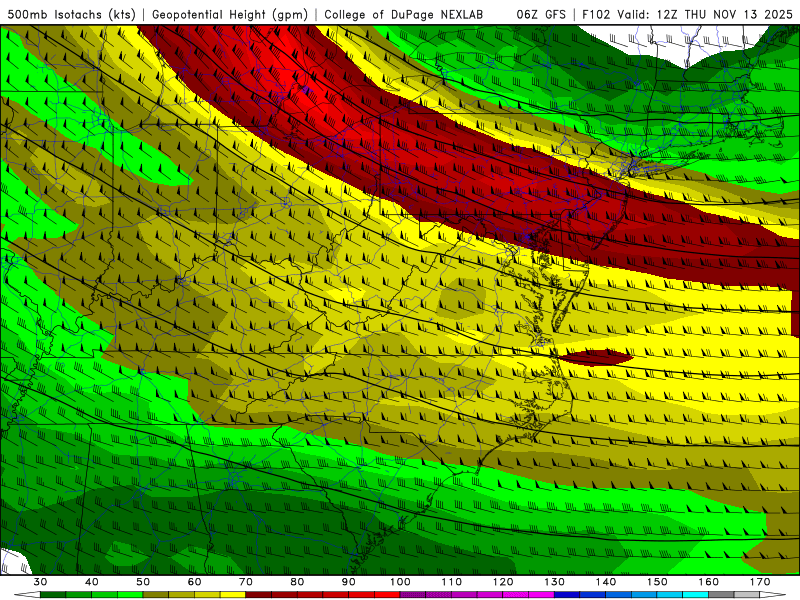Image resolution: width=800 pixels, height=600 pixels.
Task: Click the '500mb Isotachs (kts)' title text
Action: point(71,15)
